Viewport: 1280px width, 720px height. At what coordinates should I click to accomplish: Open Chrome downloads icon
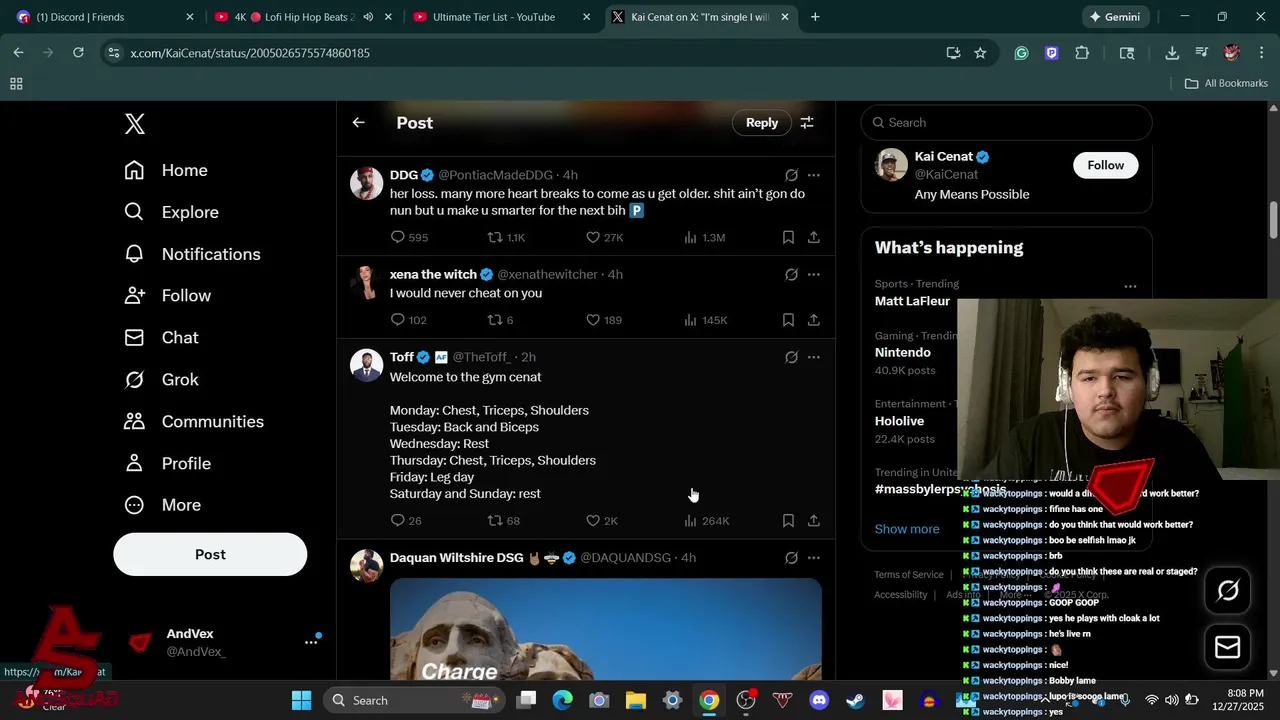tap(1172, 53)
